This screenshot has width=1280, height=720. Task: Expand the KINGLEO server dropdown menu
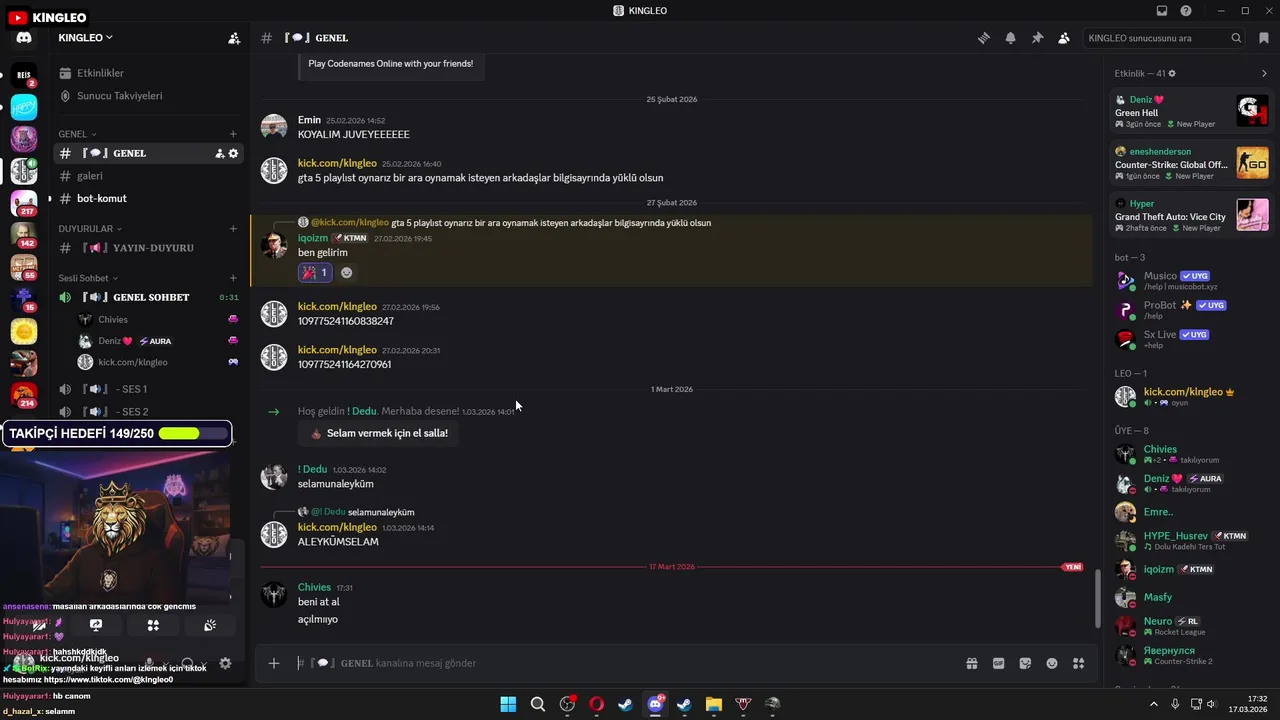(x=86, y=37)
